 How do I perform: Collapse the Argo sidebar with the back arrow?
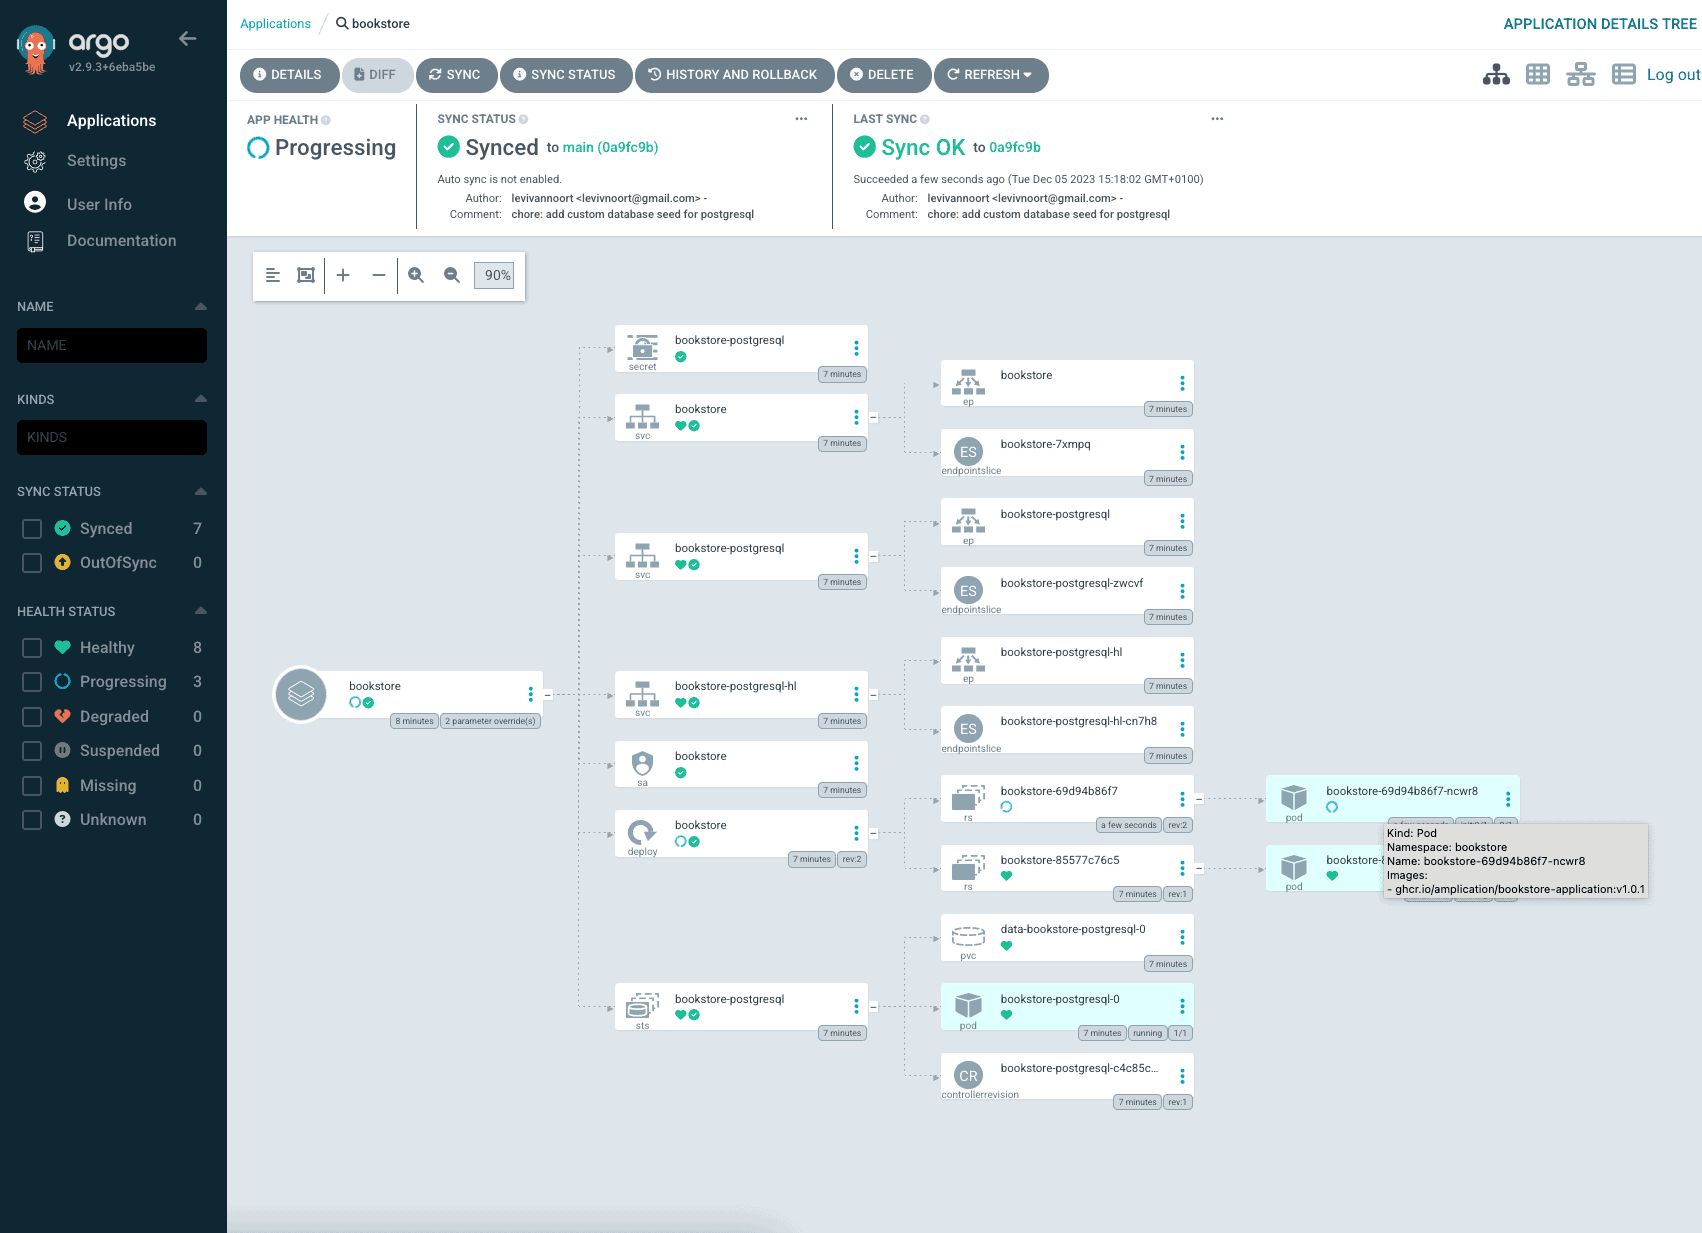tap(187, 39)
